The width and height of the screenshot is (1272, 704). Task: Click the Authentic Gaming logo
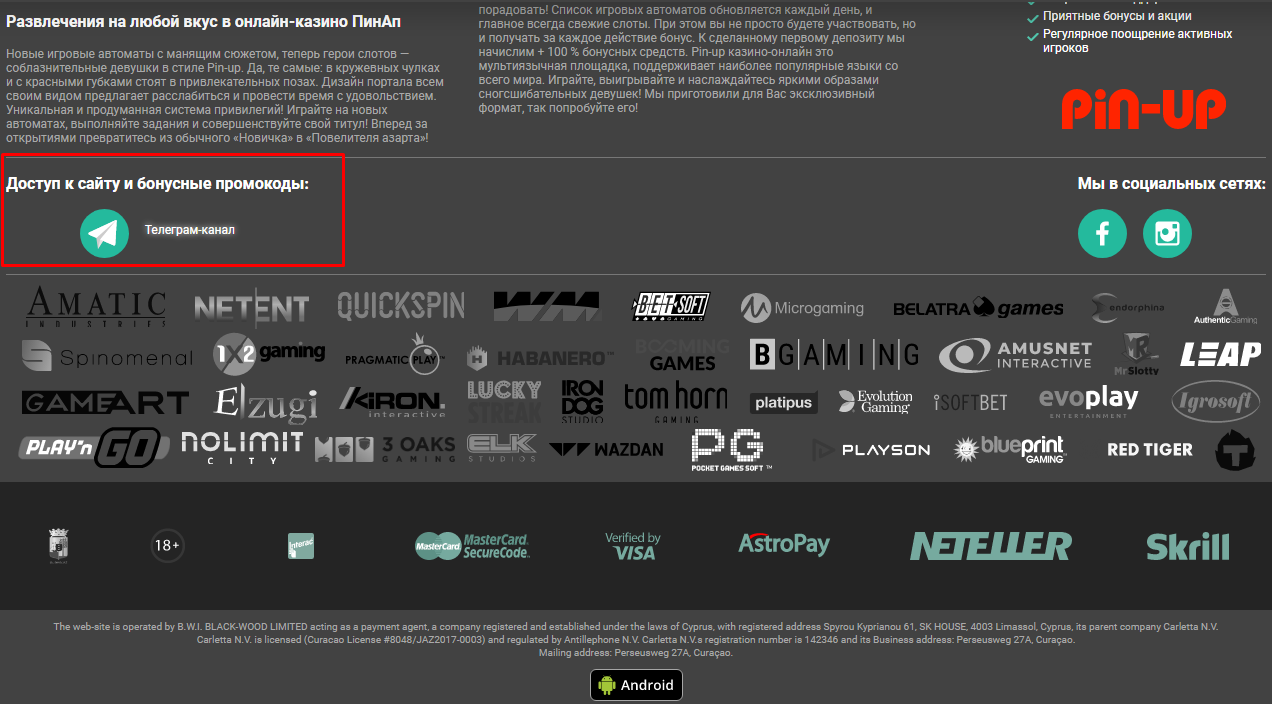point(1225,307)
